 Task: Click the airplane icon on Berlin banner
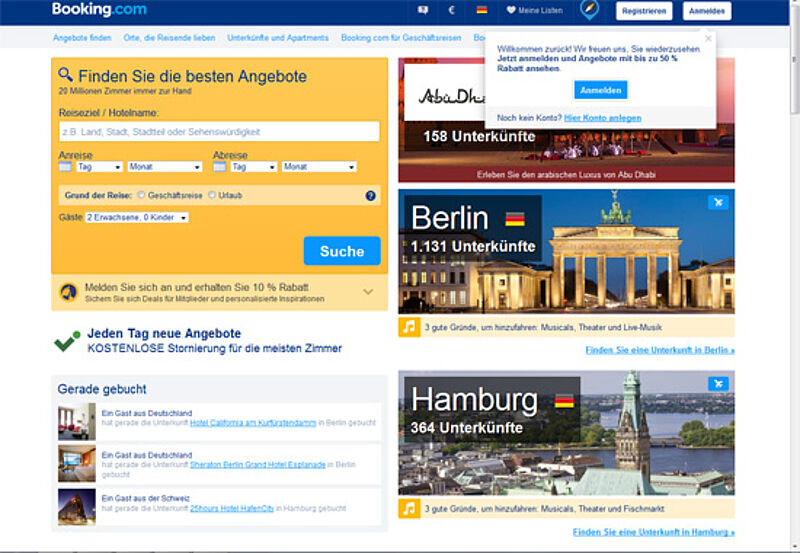[717, 203]
